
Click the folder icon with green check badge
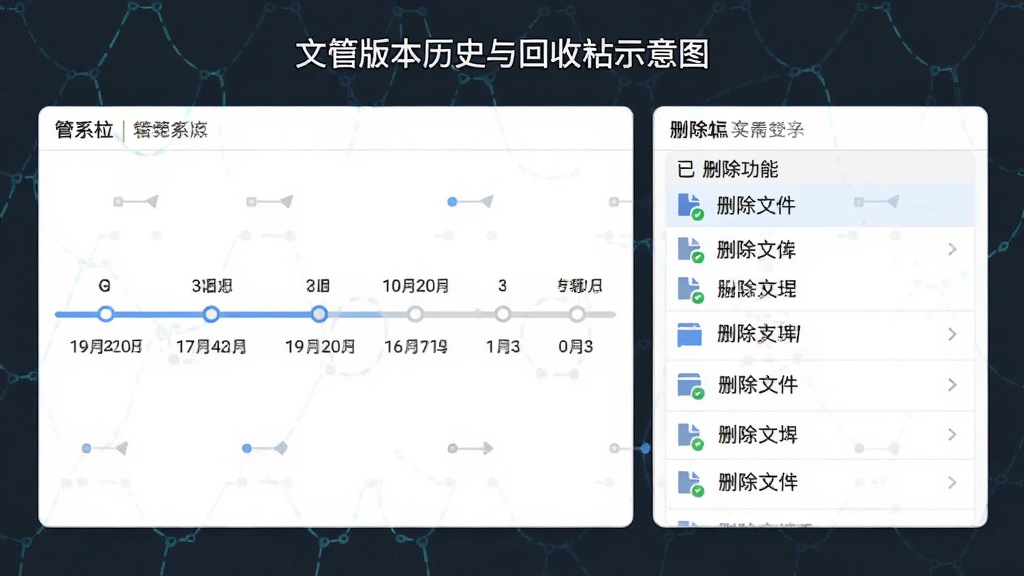(690, 385)
